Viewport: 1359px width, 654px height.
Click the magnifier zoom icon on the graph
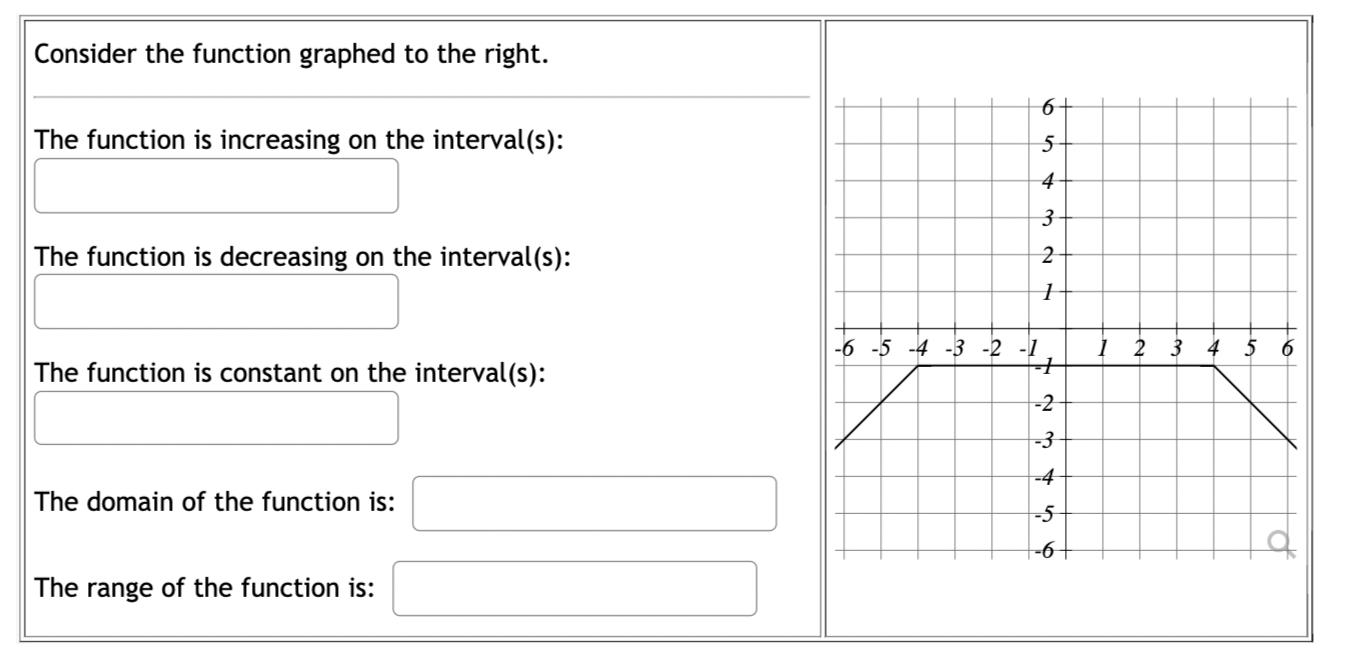1278,543
